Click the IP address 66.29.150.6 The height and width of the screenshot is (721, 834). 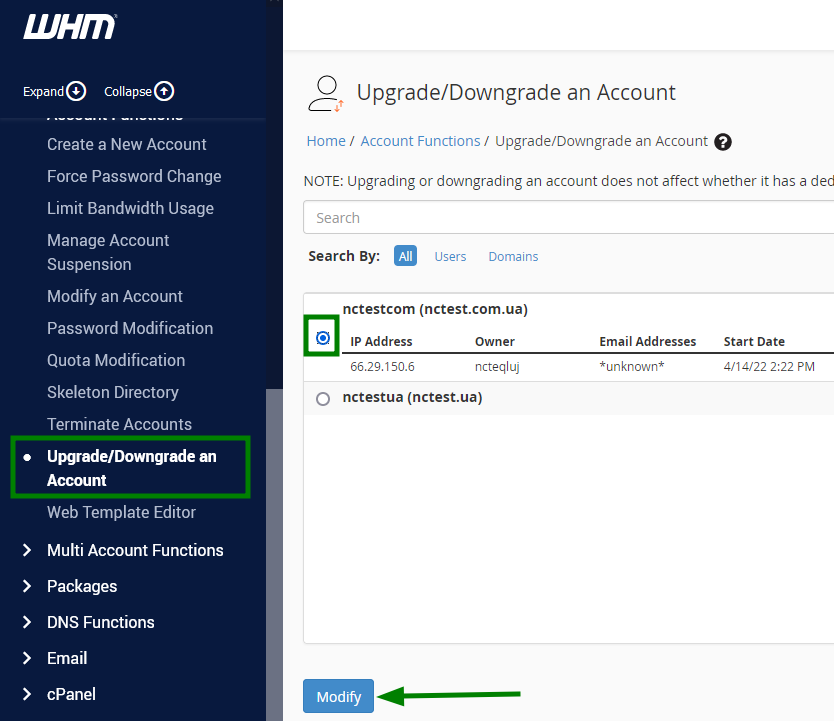[x=382, y=366]
